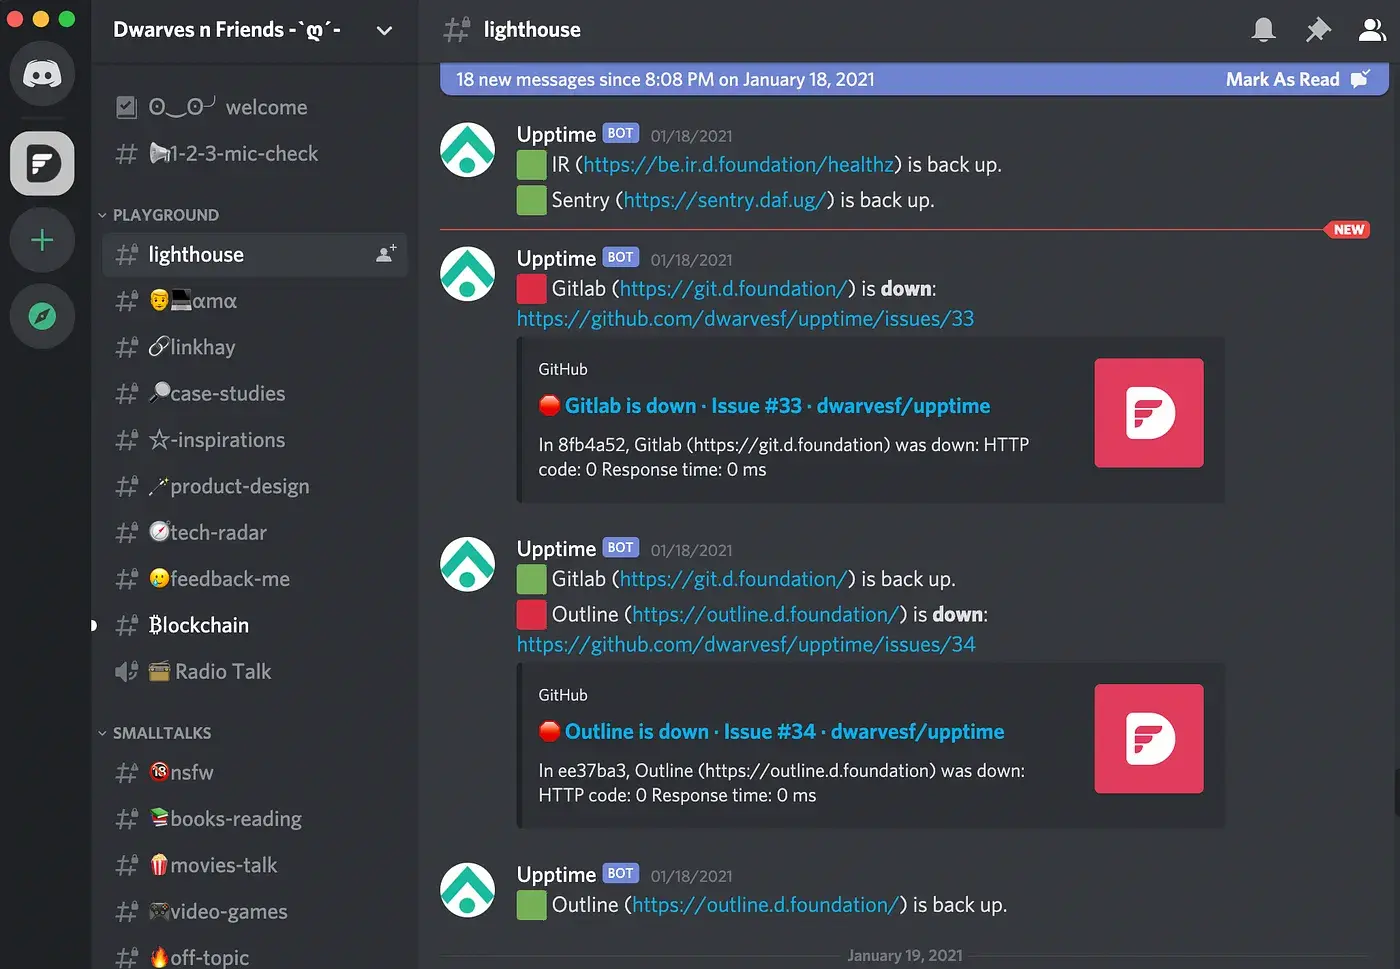Open notification settings bell icon
Screen dimensions: 1400x969
pyautogui.click(x=1264, y=30)
